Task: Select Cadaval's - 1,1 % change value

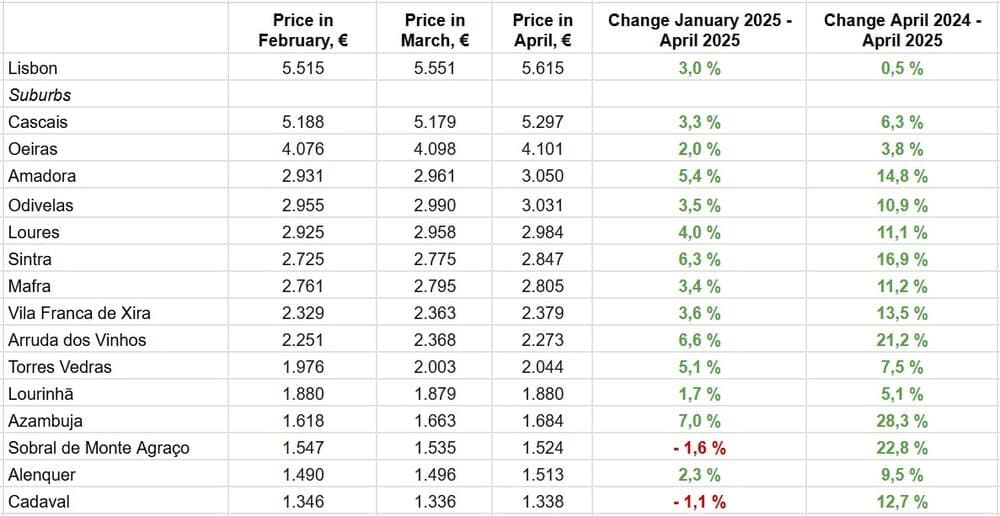Action: click(699, 502)
